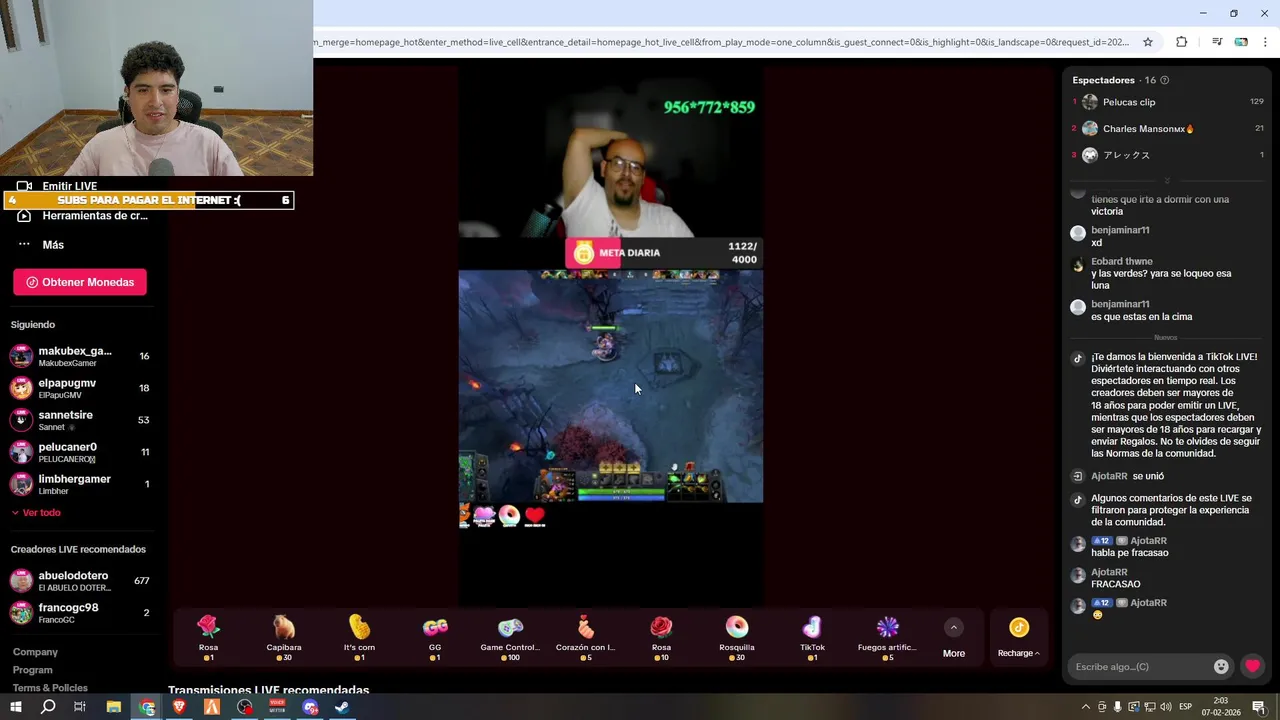Expand the gift list with More
Viewport: 1280px width, 720px height.
[954, 637]
